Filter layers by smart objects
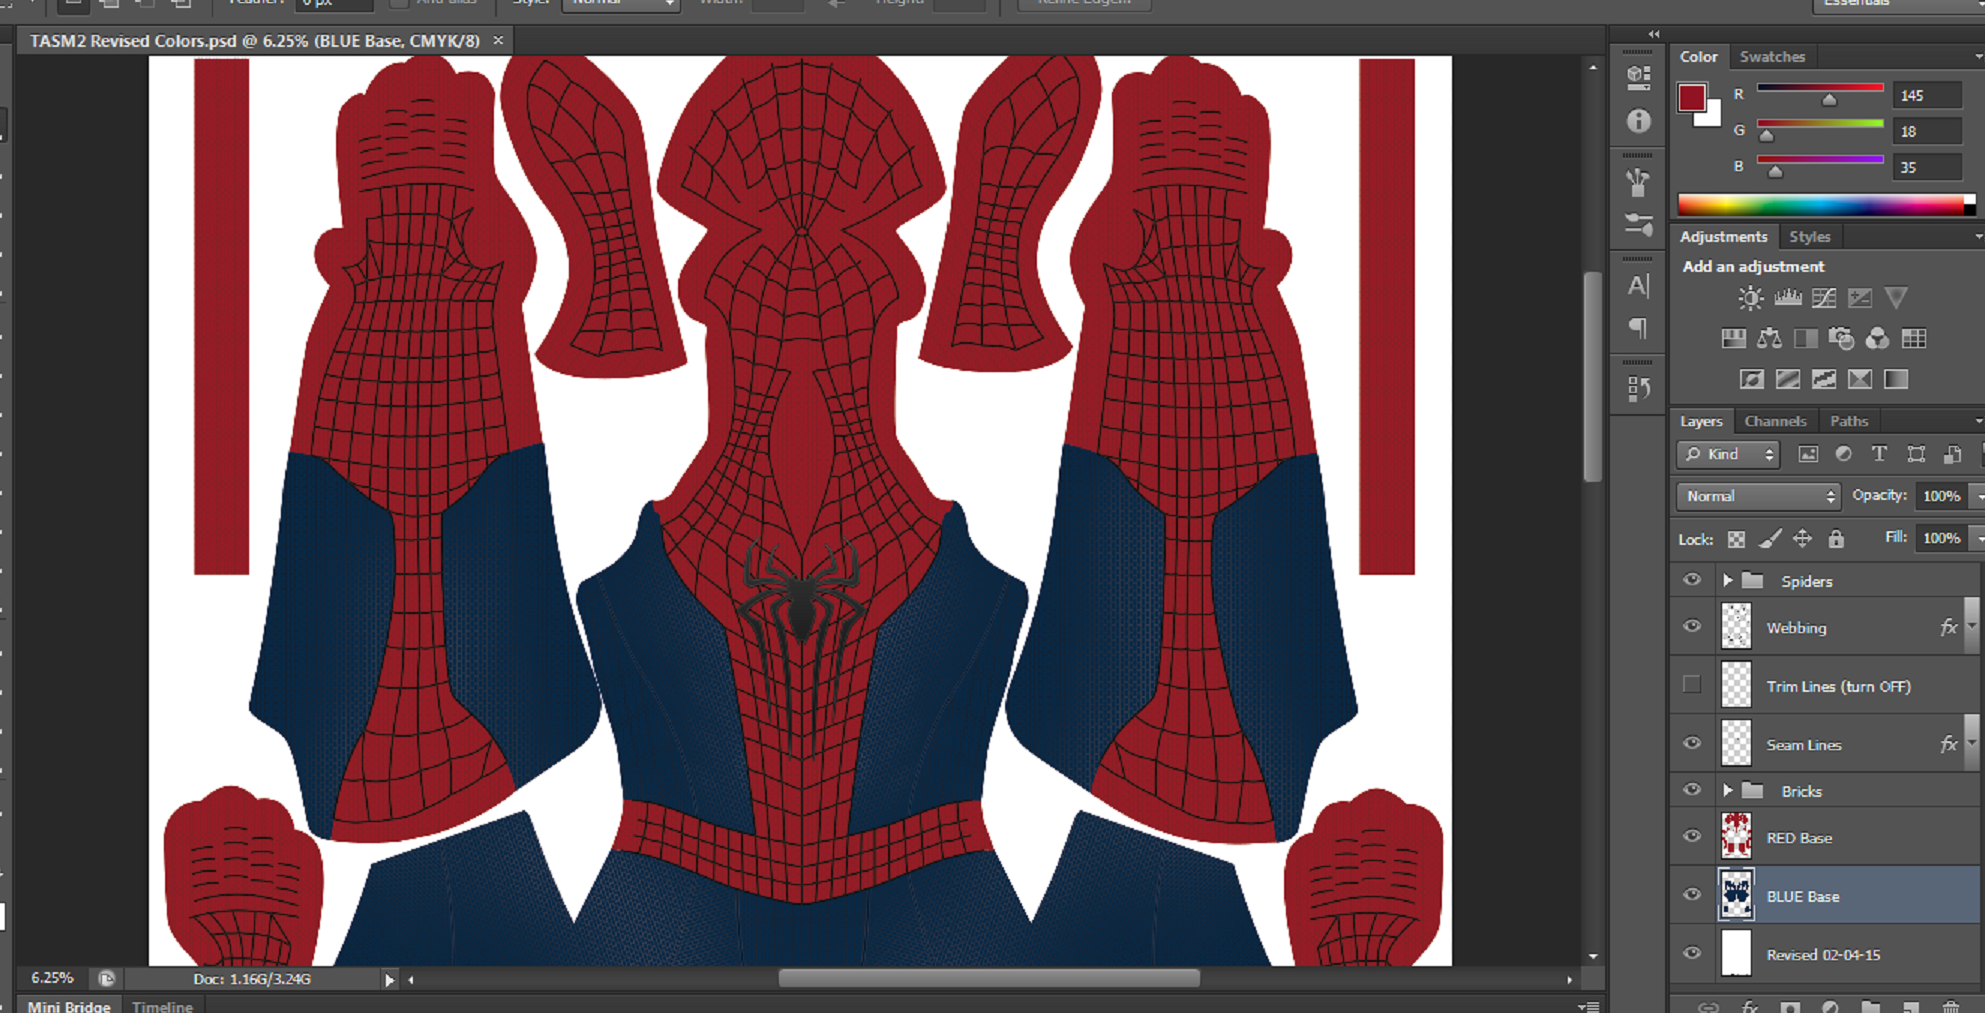Viewport: 1985px width, 1013px height. click(x=1952, y=454)
